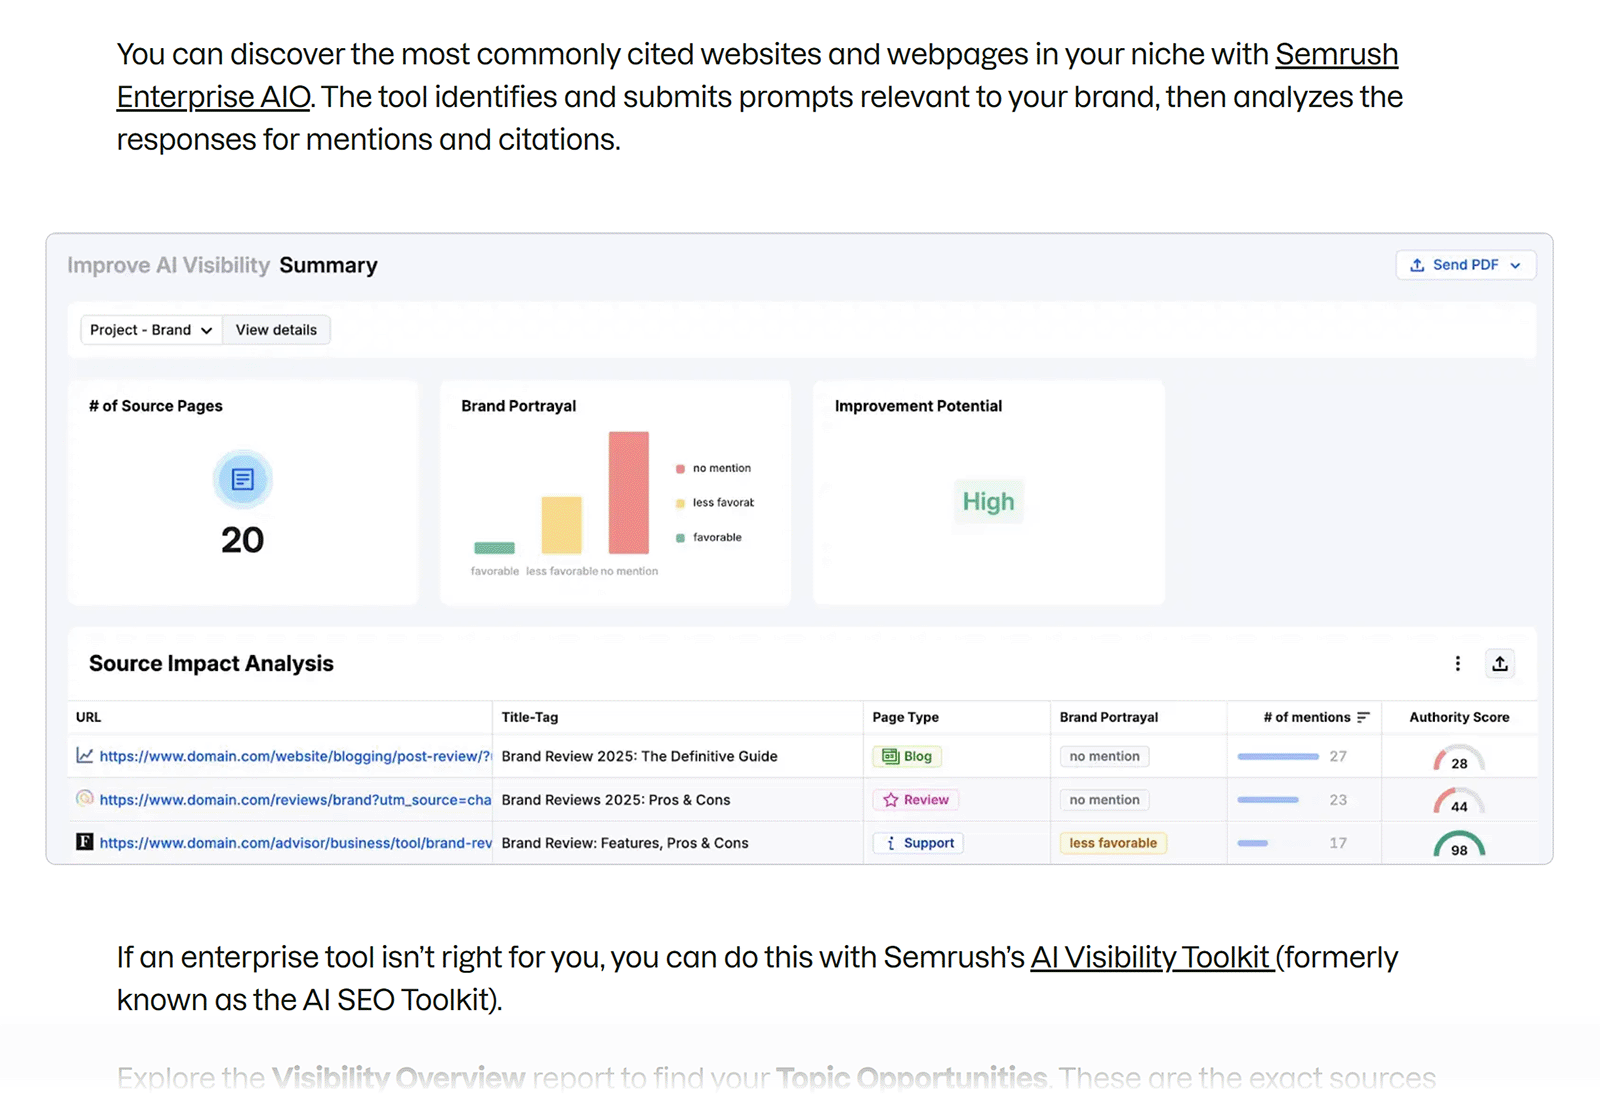Select 'Brand Review: Features, Pros & Cons' title
1600x1107 pixels.
(x=625, y=843)
